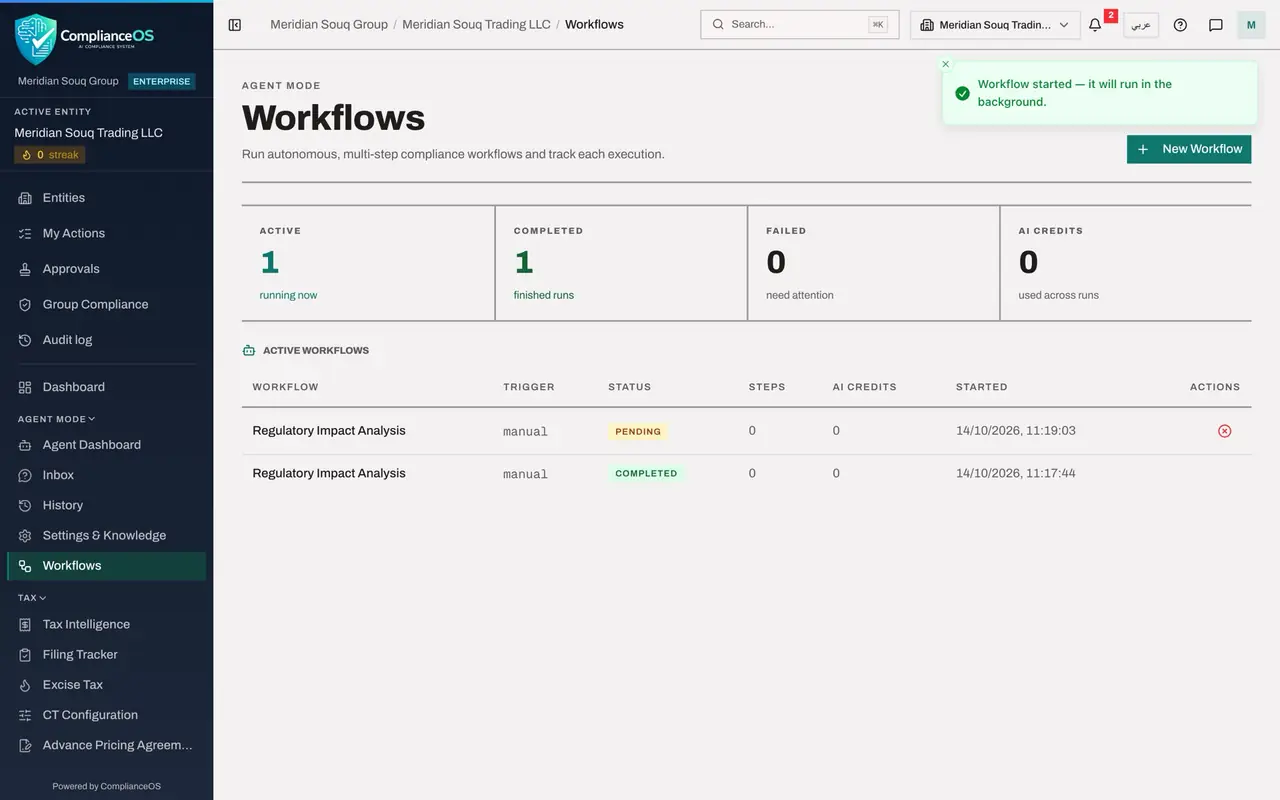The height and width of the screenshot is (800, 1280).
Task: Open Approvals in the sidebar
Action: coord(106,269)
